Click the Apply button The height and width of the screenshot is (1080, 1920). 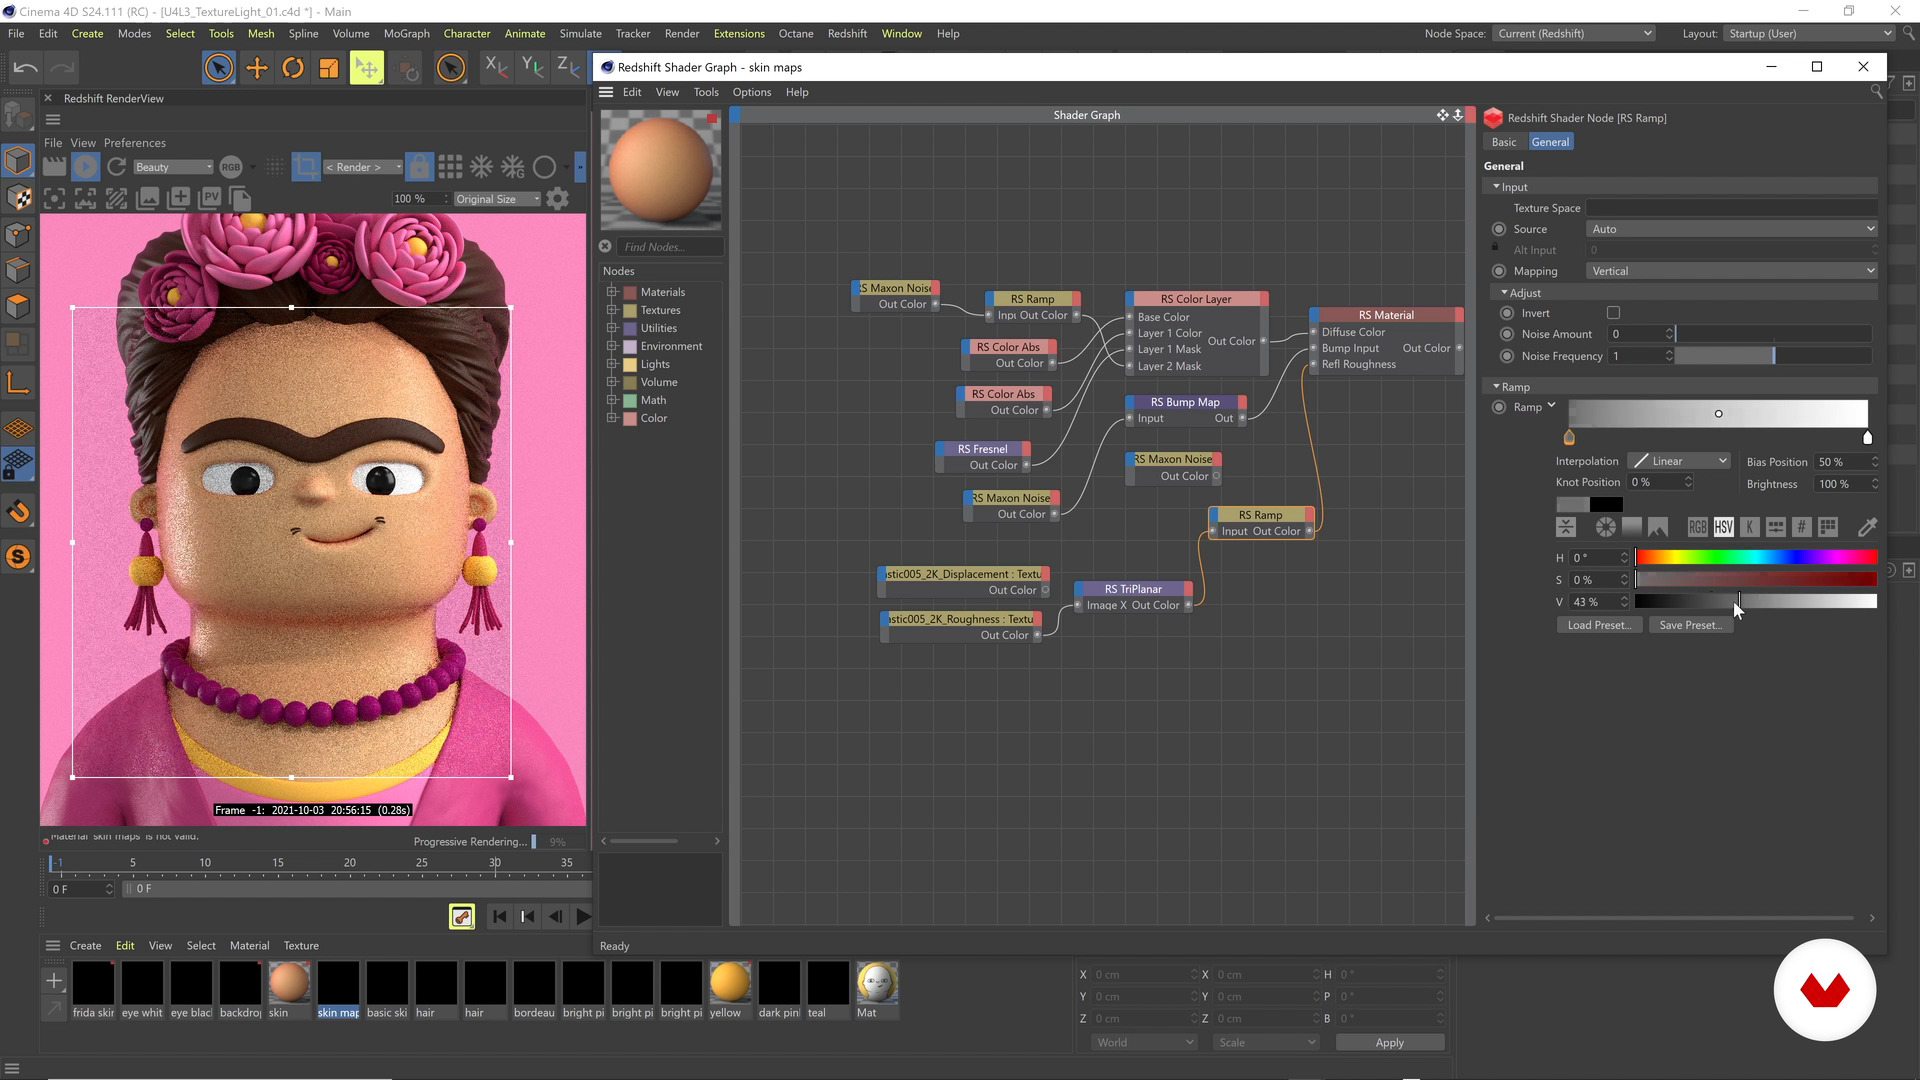tap(1389, 1042)
